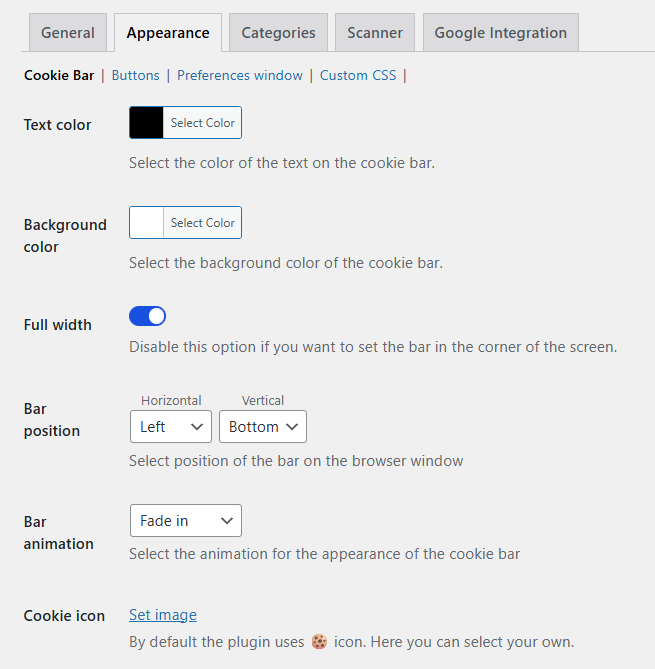The height and width of the screenshot is (669, 655).
Task: Click the Fade in dropdown chevron
Action: [x=227, y=521]
